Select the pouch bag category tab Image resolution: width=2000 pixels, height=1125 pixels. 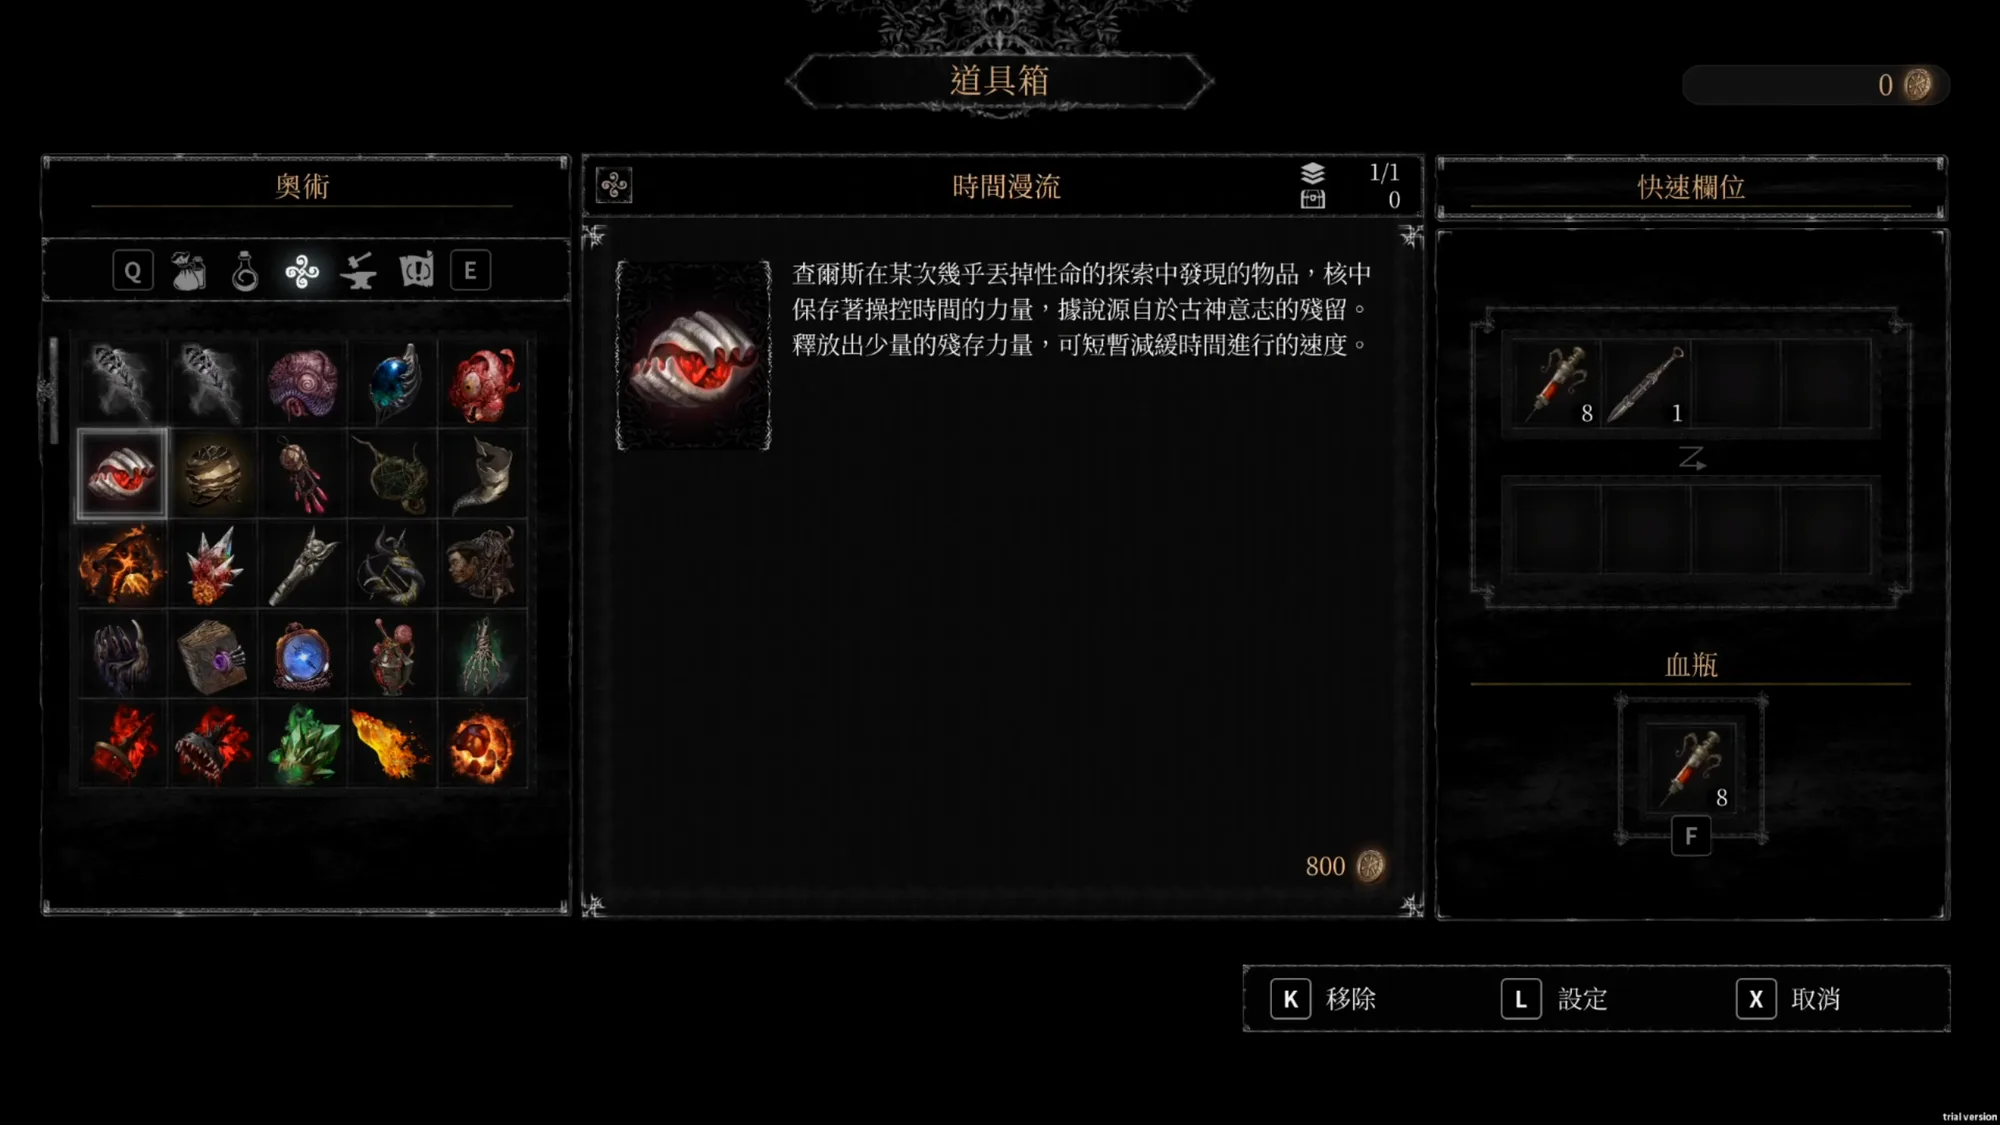(189, 271)
